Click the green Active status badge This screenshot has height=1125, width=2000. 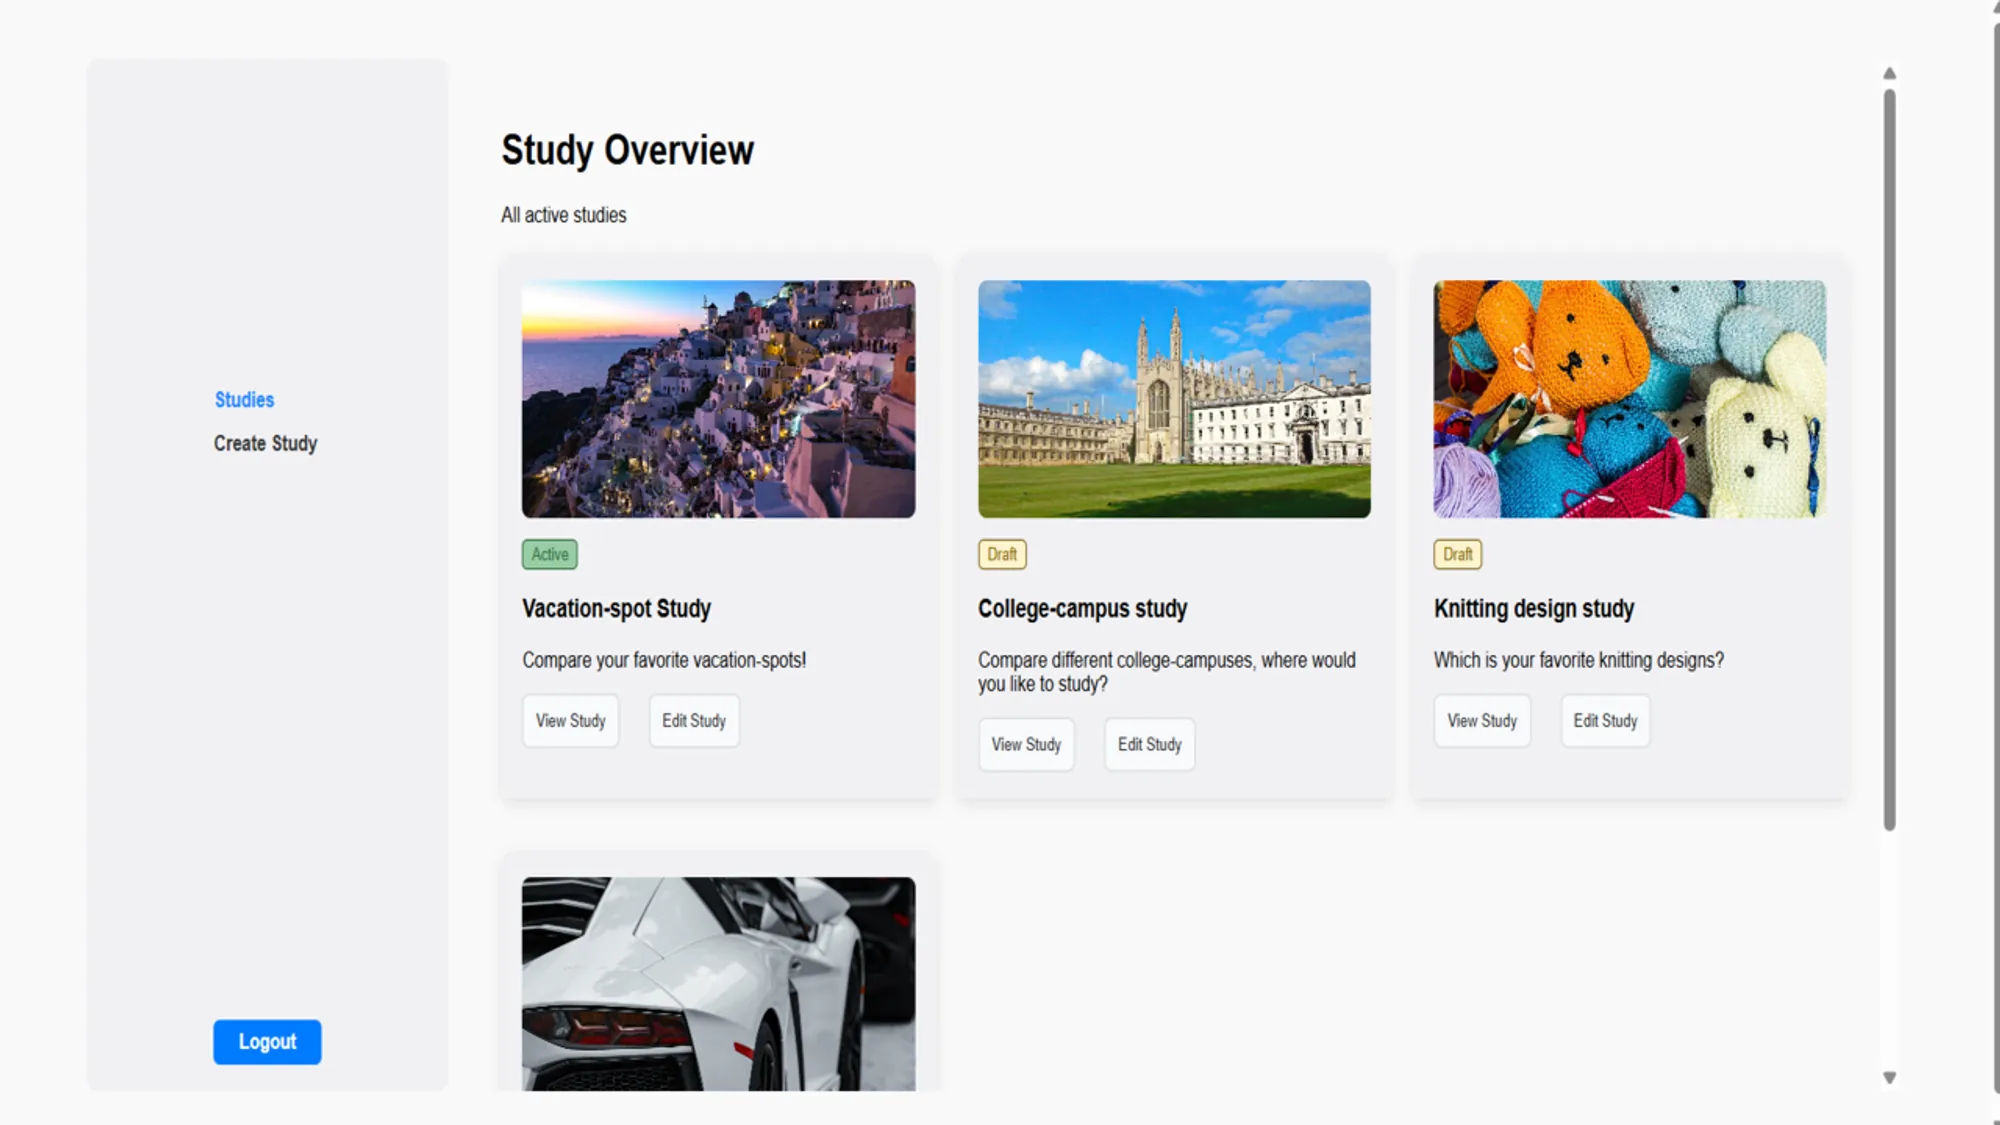click(x=549, y=554)
